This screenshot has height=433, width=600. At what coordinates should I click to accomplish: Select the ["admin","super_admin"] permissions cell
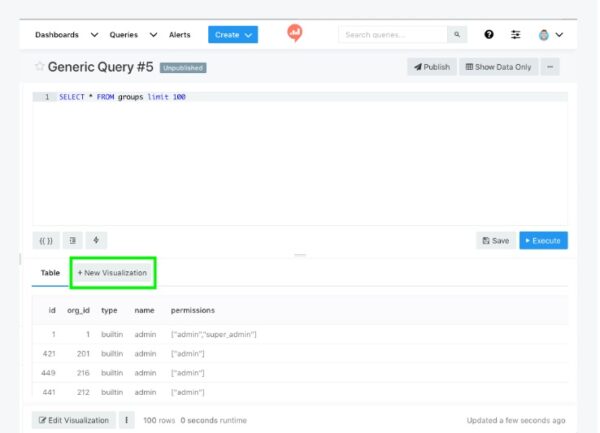[x=214, y=334]
